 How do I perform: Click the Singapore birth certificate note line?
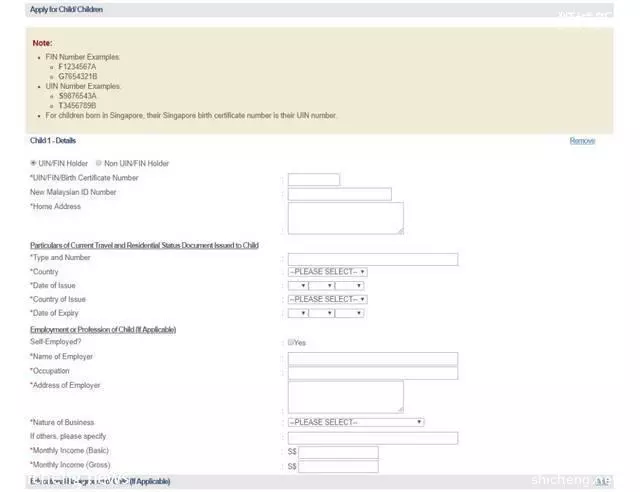click(x=191, y=116)
